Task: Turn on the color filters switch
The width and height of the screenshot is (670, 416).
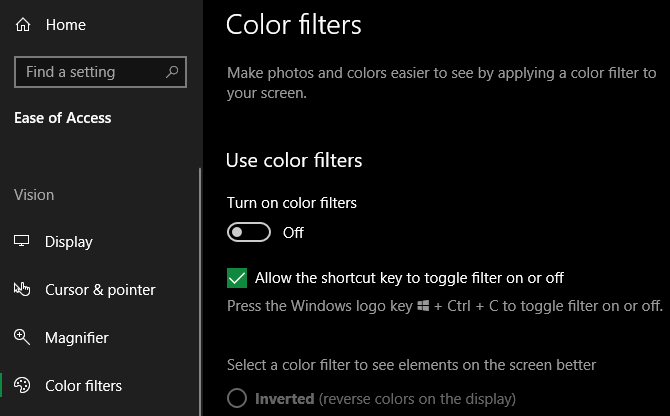Action: coord(249,233)
